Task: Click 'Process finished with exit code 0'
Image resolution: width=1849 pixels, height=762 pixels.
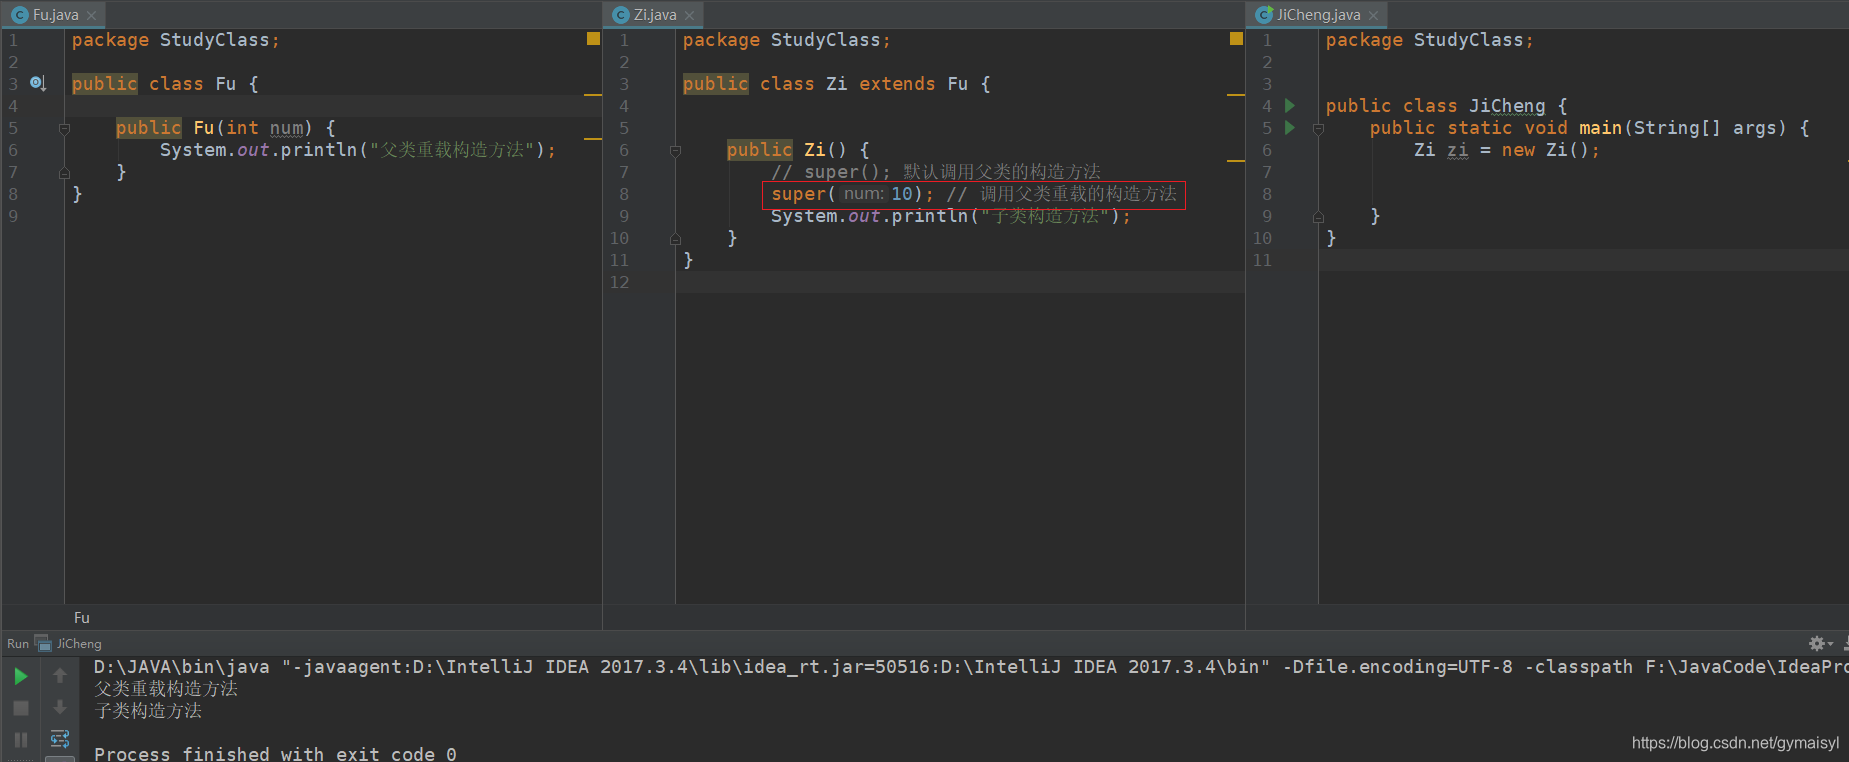Action: tap(275, 753)
